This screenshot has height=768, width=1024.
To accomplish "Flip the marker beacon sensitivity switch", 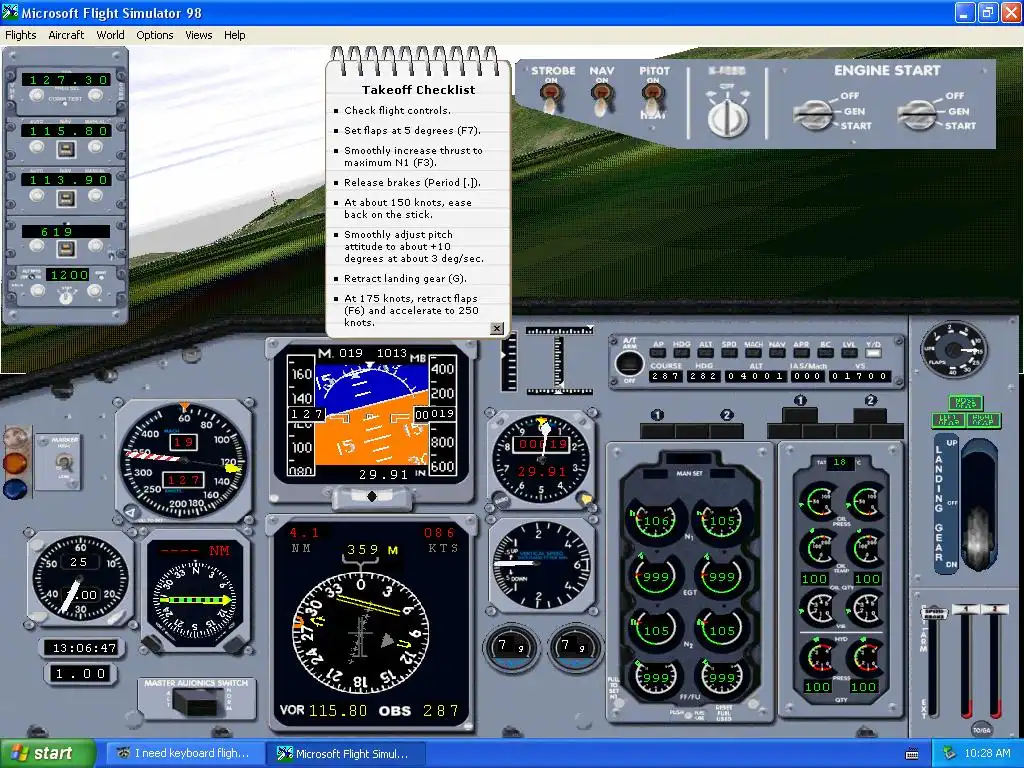I will 63,462.
